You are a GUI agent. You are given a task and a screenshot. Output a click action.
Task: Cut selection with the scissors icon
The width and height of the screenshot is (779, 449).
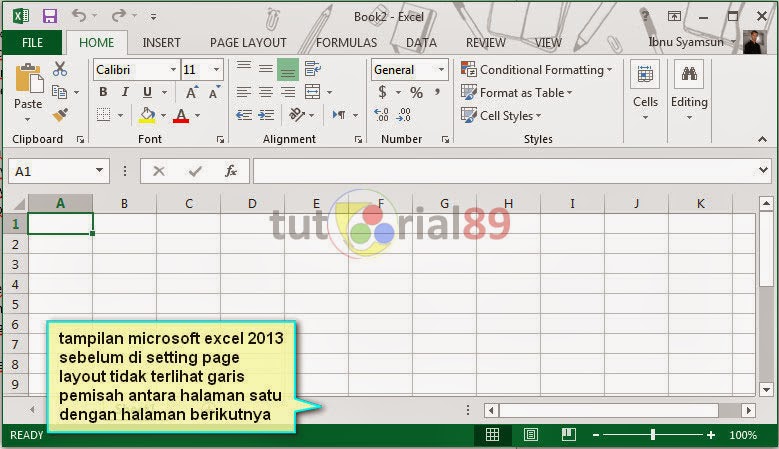(x=60, y=69)
